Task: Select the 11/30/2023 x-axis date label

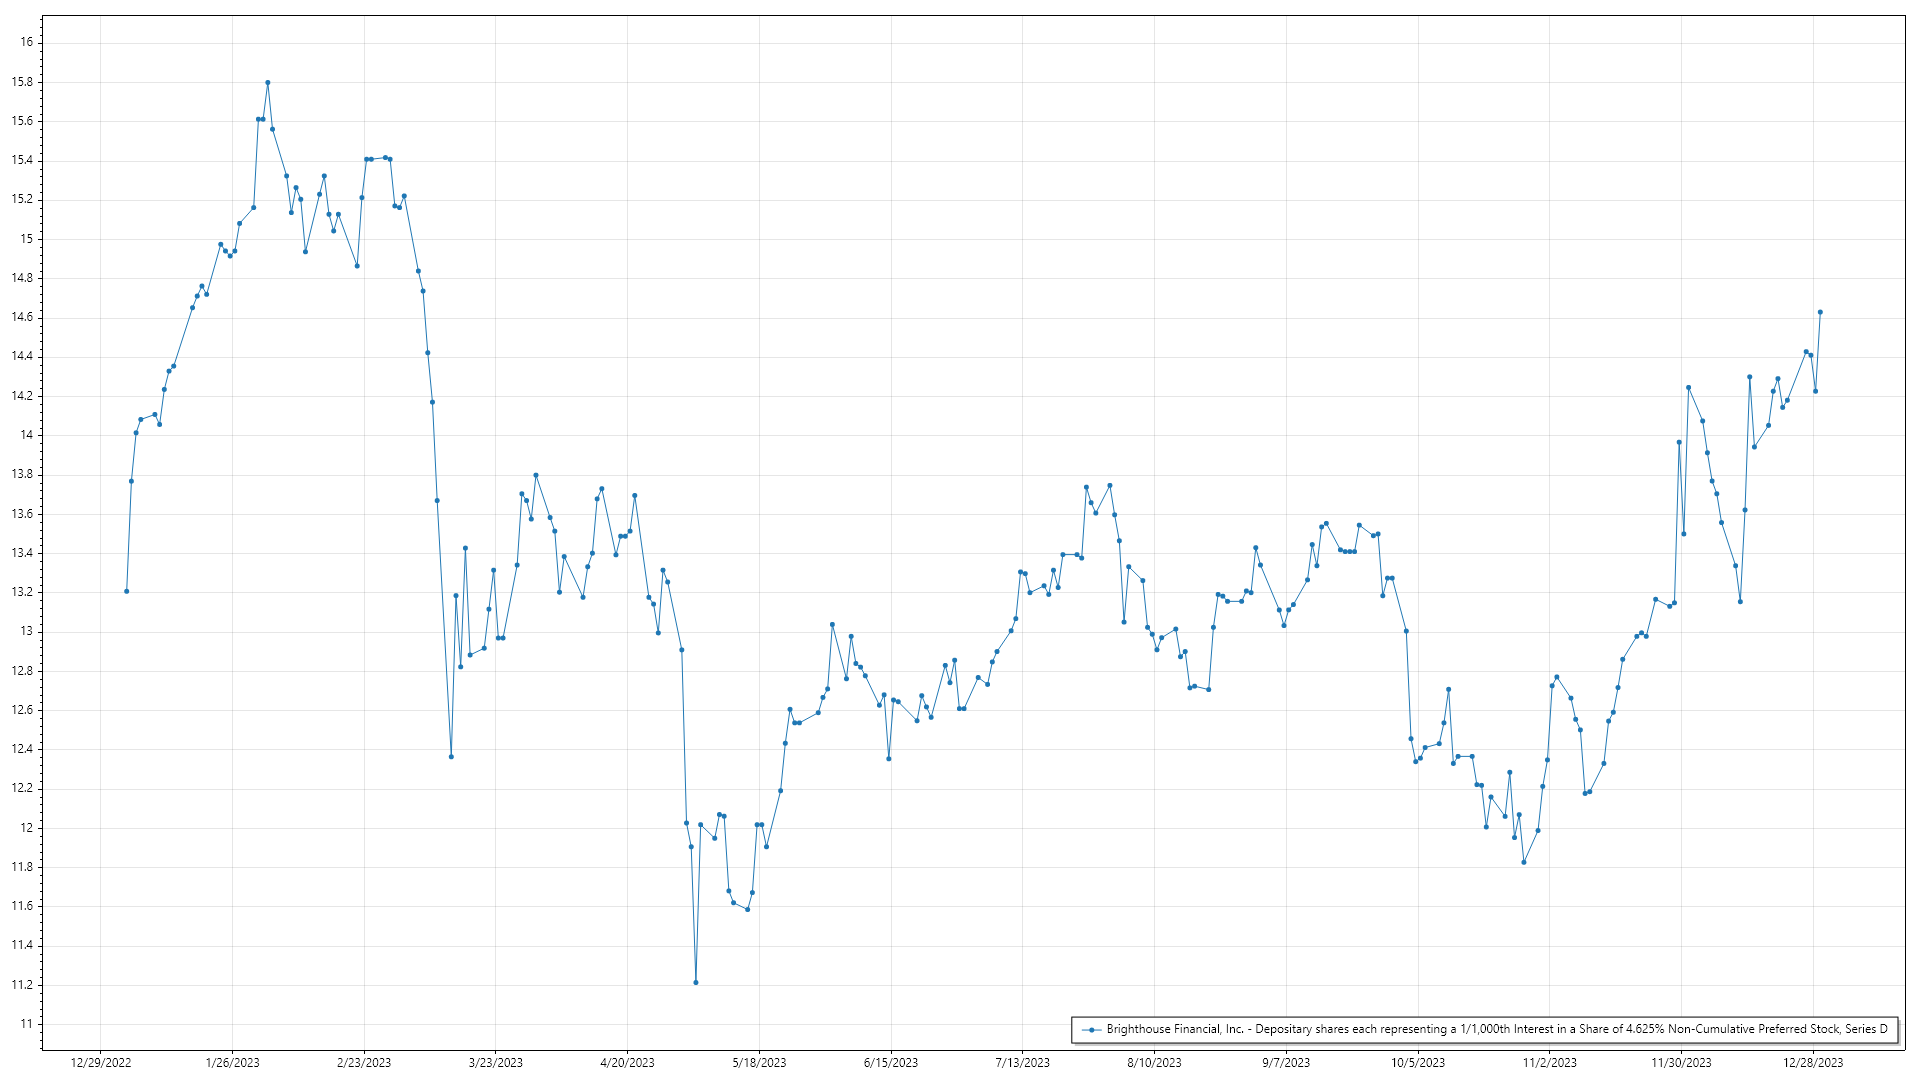Action: point(1681,1063)
